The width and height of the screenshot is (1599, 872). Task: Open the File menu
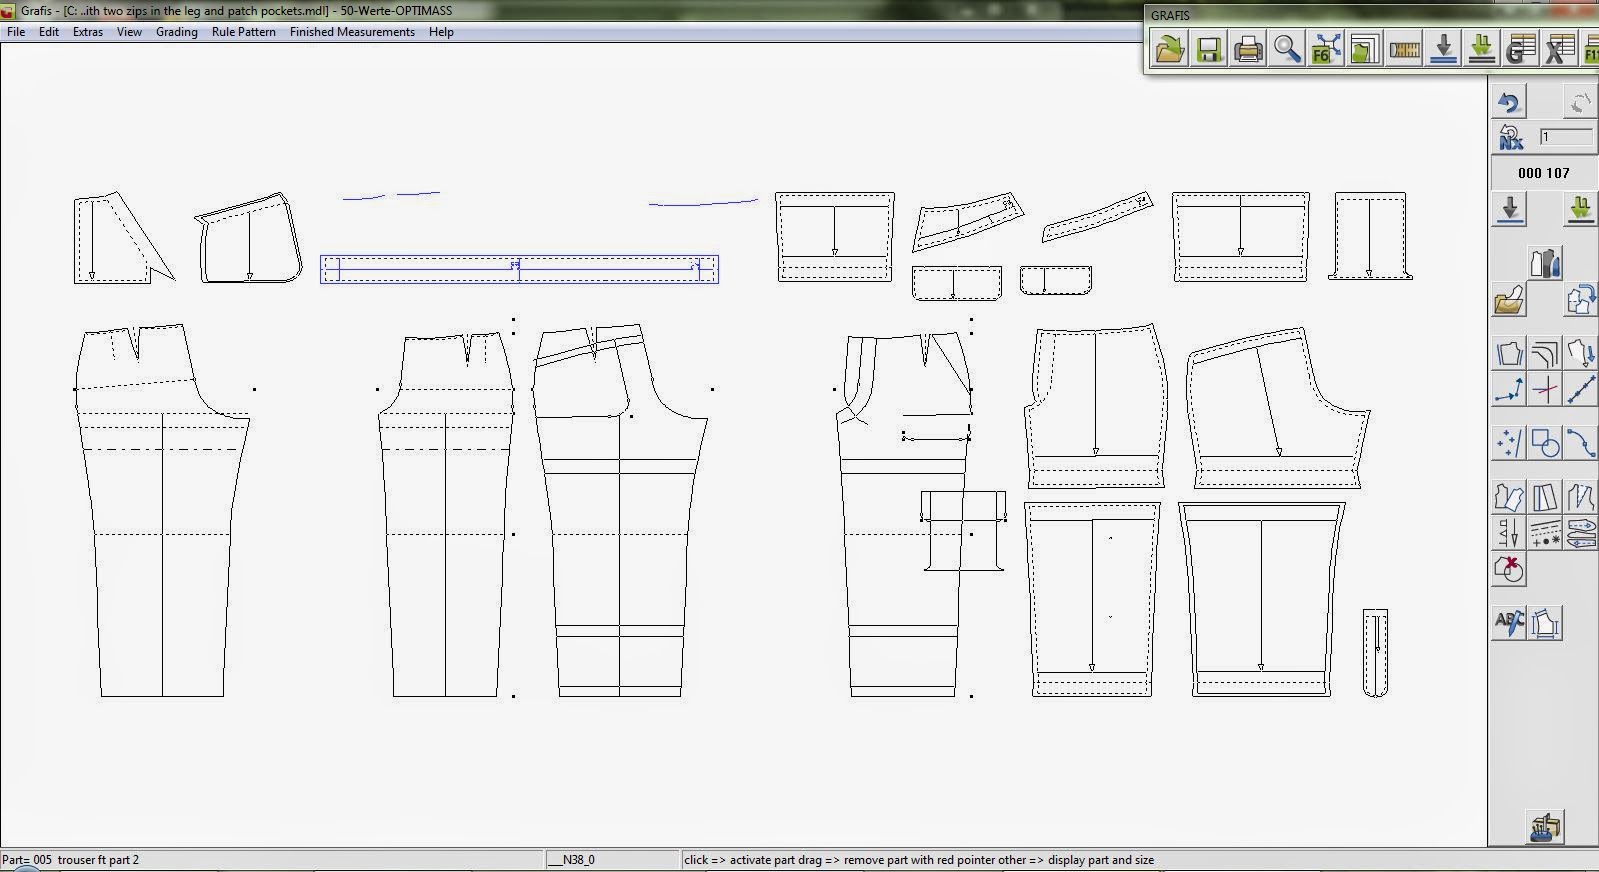[x=16, y=32]
